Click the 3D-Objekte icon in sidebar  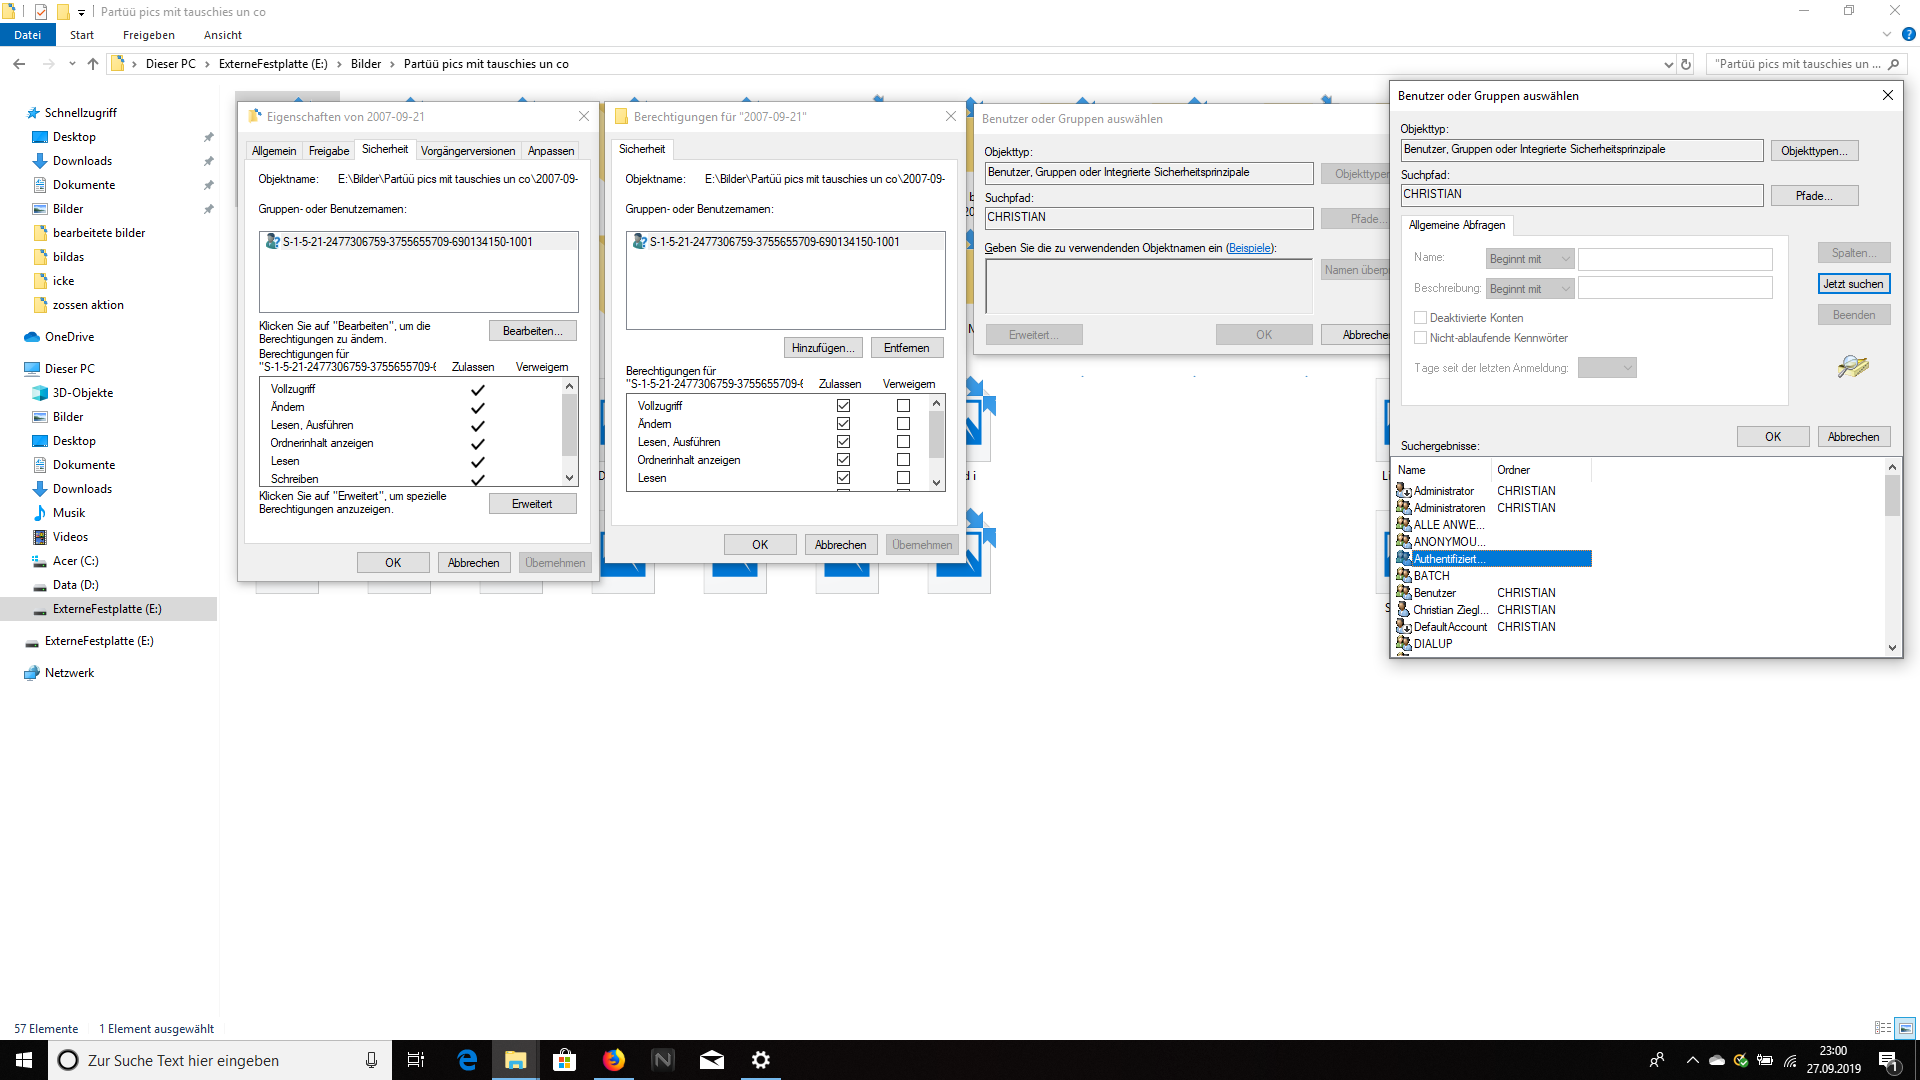pyautogui.click(x=40, y=393)
